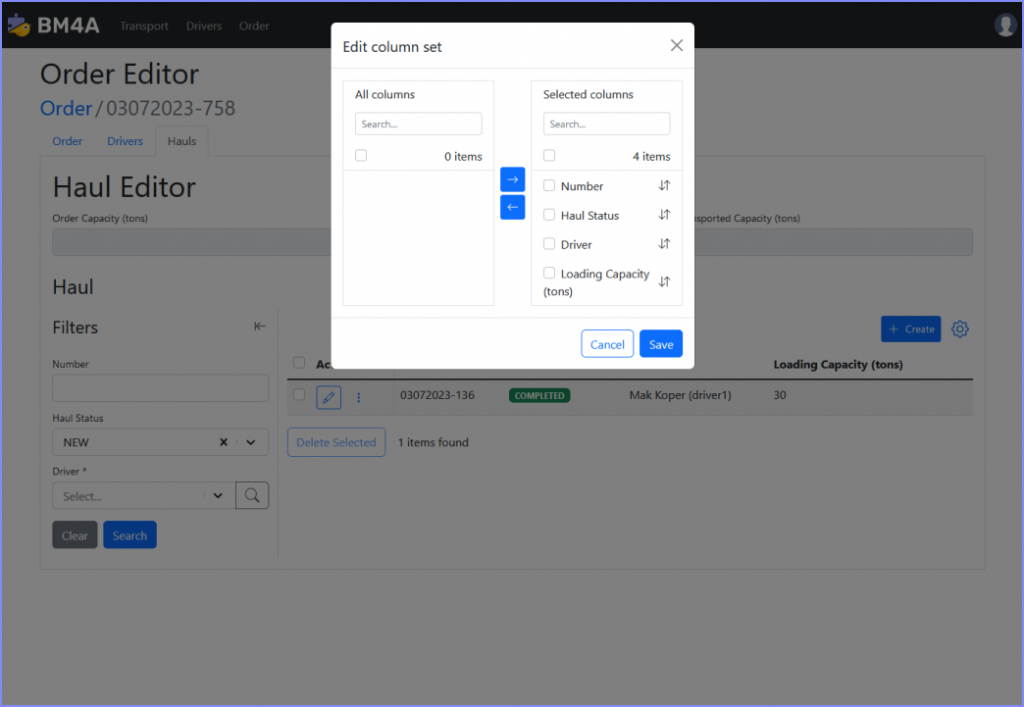
Task: Move selected columns left with arrow button
Action: point(513,207)
